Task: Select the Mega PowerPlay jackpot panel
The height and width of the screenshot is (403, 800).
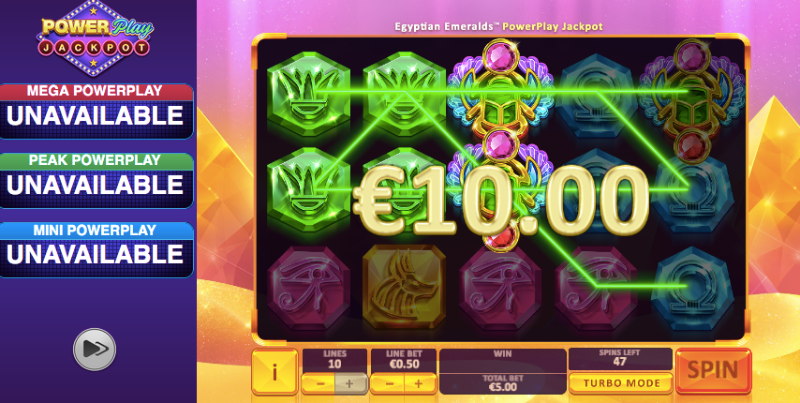Action: point(96,111)
